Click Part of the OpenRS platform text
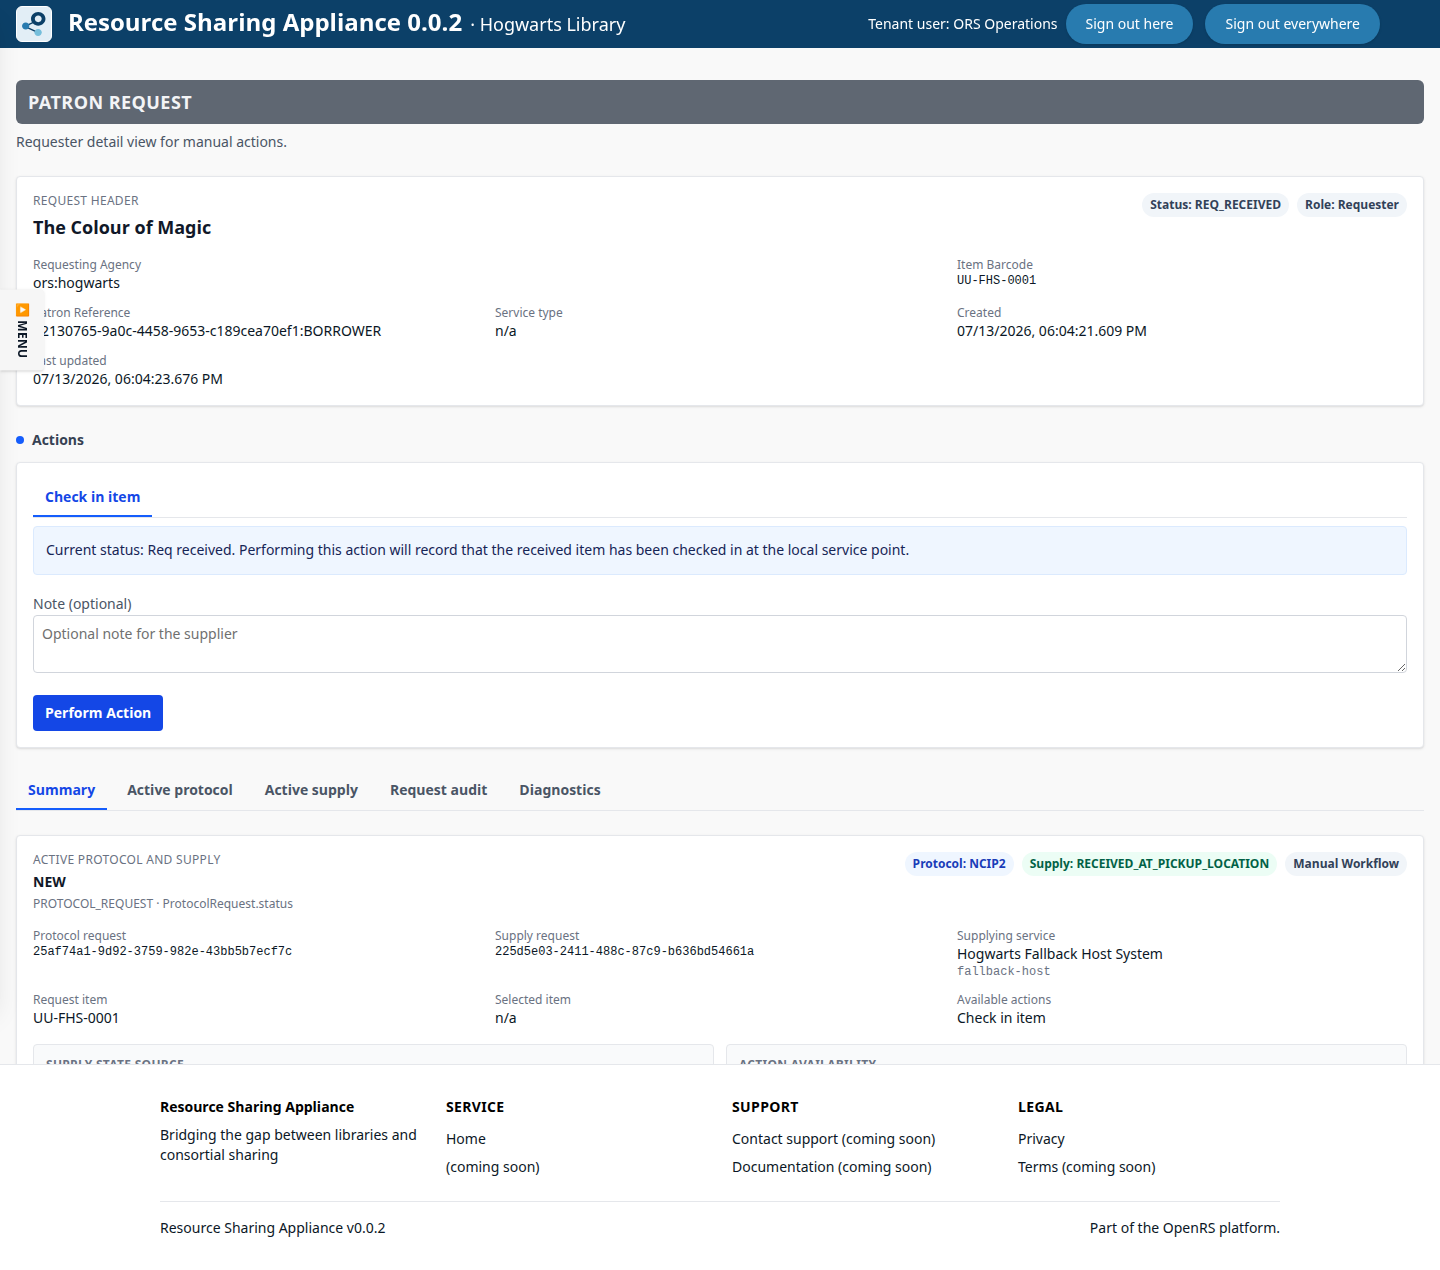Viewport: 1440px width, 1270px height. pyautogui.click(x=1185, y=1228)
